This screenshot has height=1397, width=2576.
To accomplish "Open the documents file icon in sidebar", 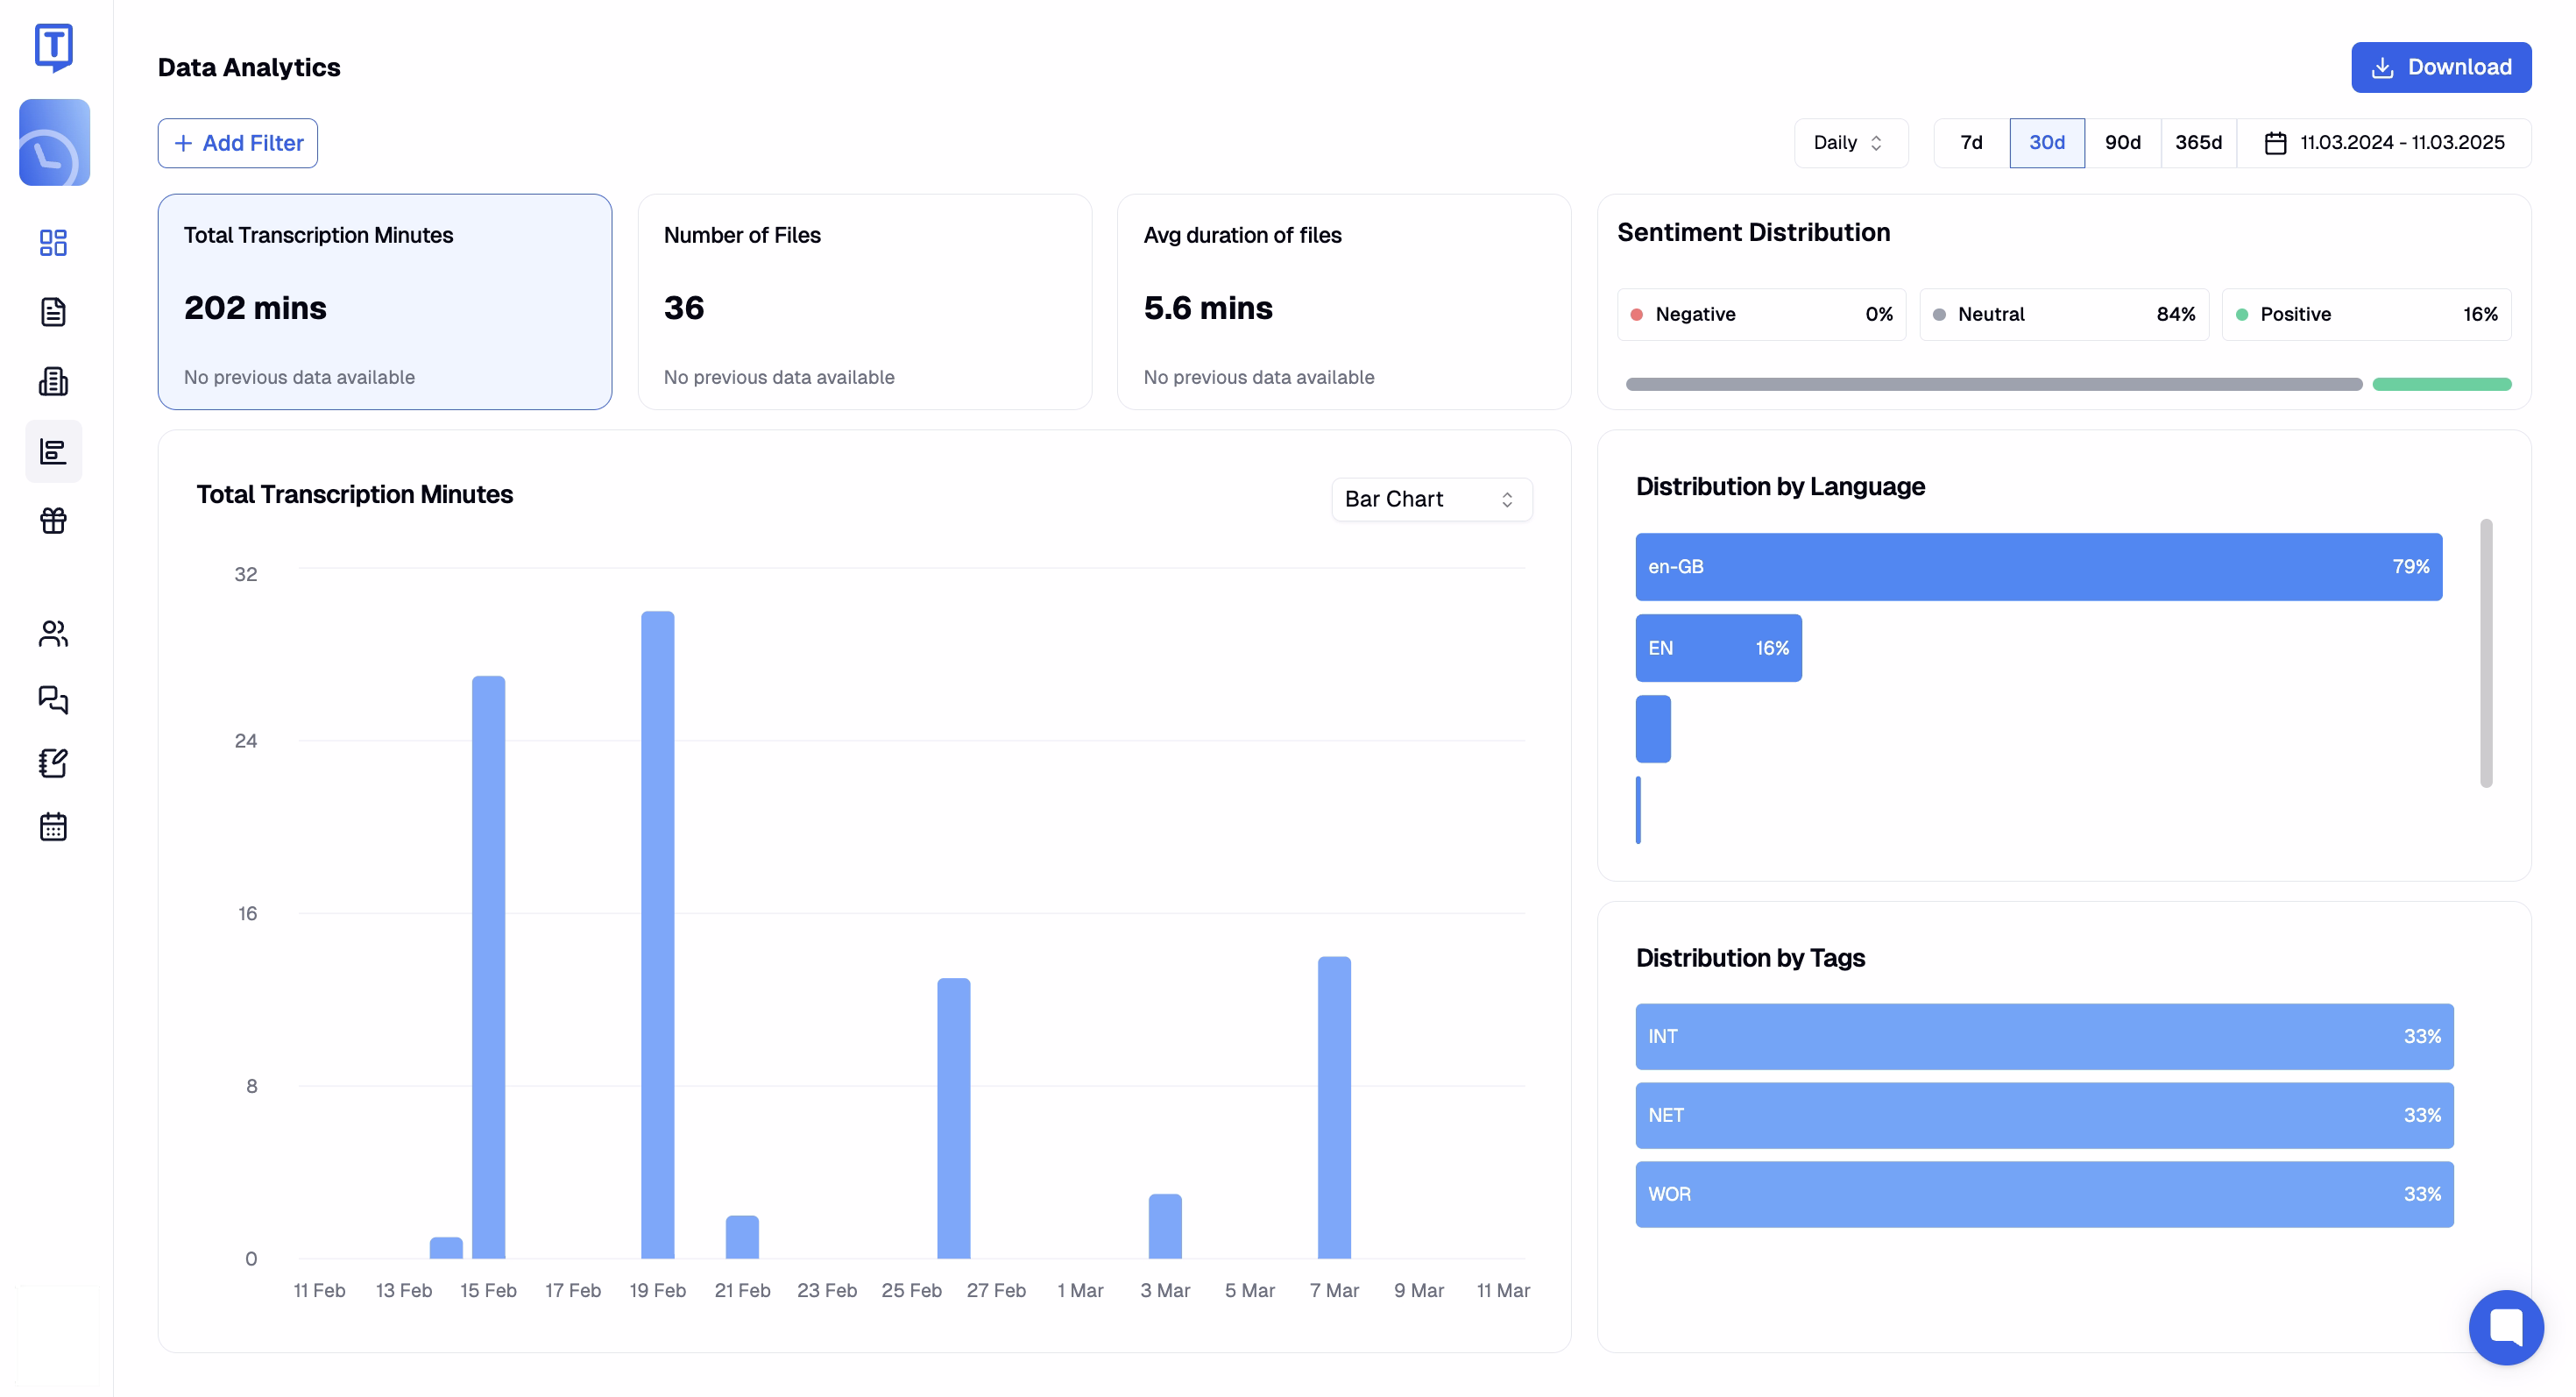I will click(x=53, y=312).
